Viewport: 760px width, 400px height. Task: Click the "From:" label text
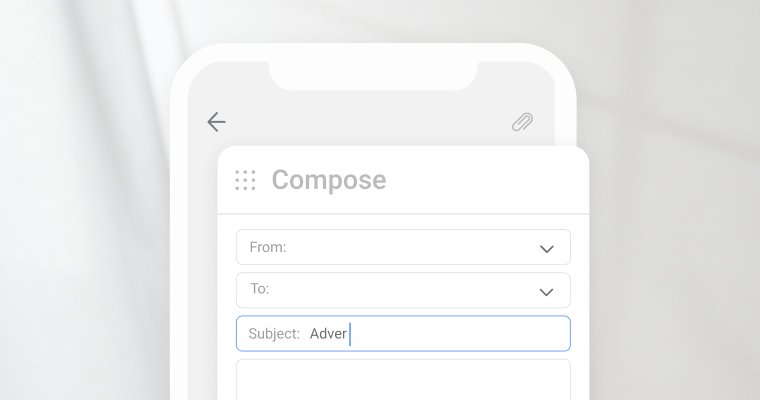268,247
